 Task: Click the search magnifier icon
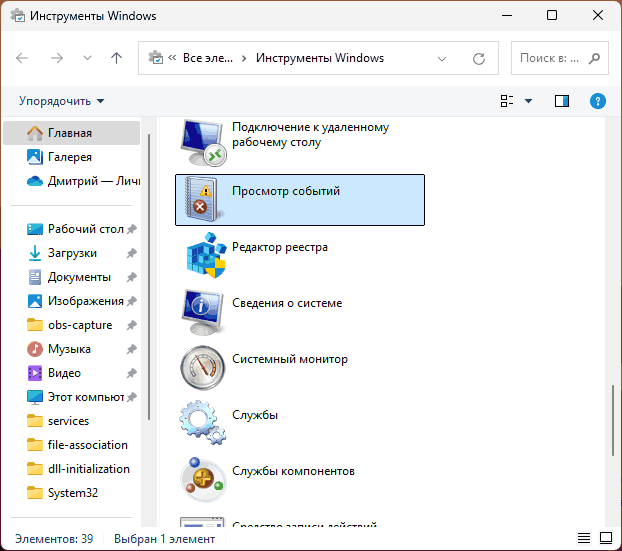pos(594,58)
